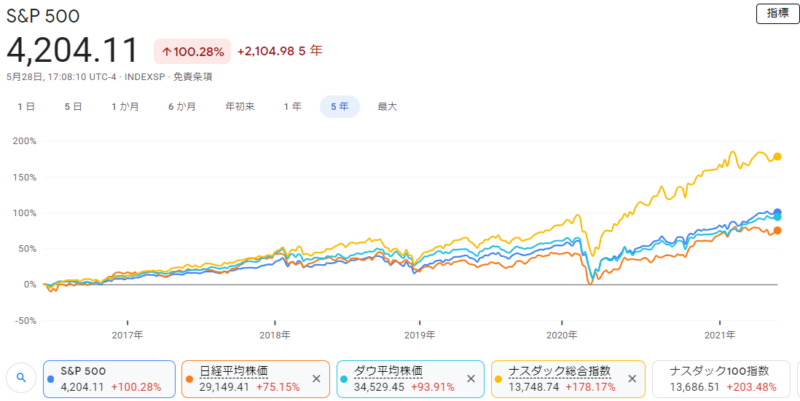Click the +2,104.98 5 年 change text
The width and height of the screenshot is (800, 401).
(x=280, y=51)
